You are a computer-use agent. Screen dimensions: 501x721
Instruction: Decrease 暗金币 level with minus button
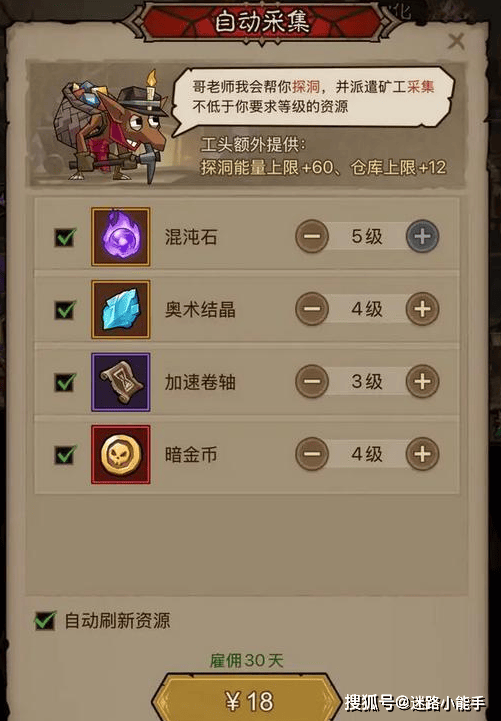312,454
